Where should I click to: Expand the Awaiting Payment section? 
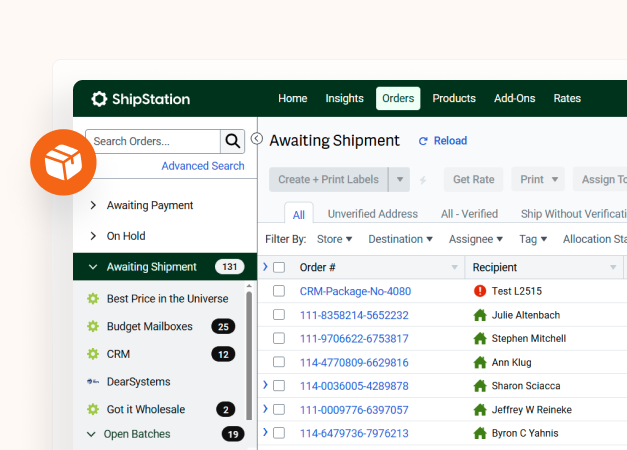(x=93, y=205)
